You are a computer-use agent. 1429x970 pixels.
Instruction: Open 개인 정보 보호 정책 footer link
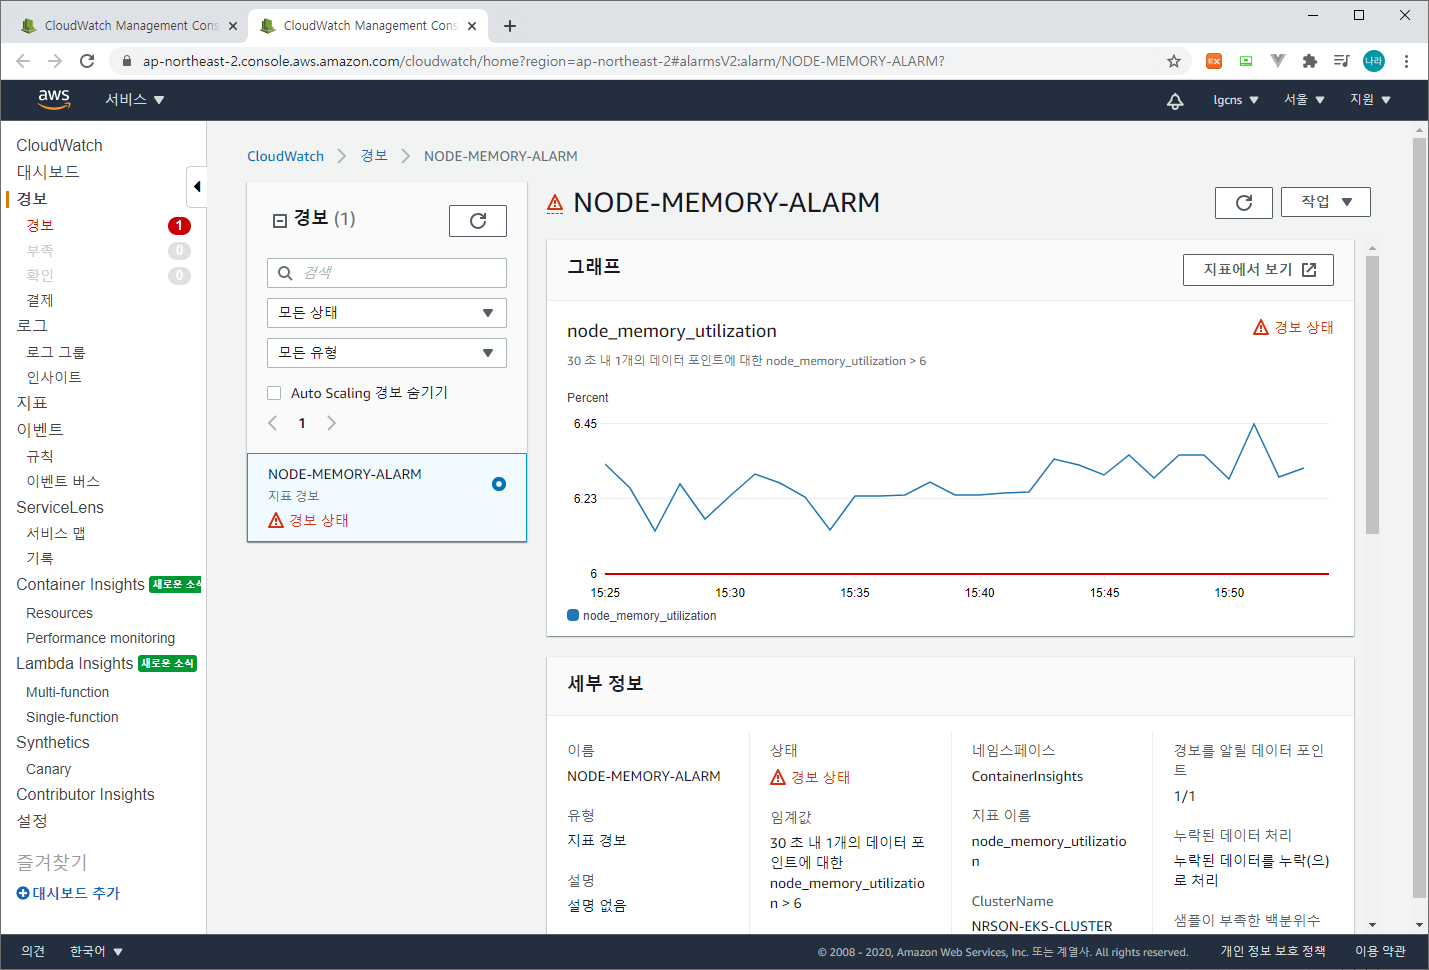click(1273, 951)
